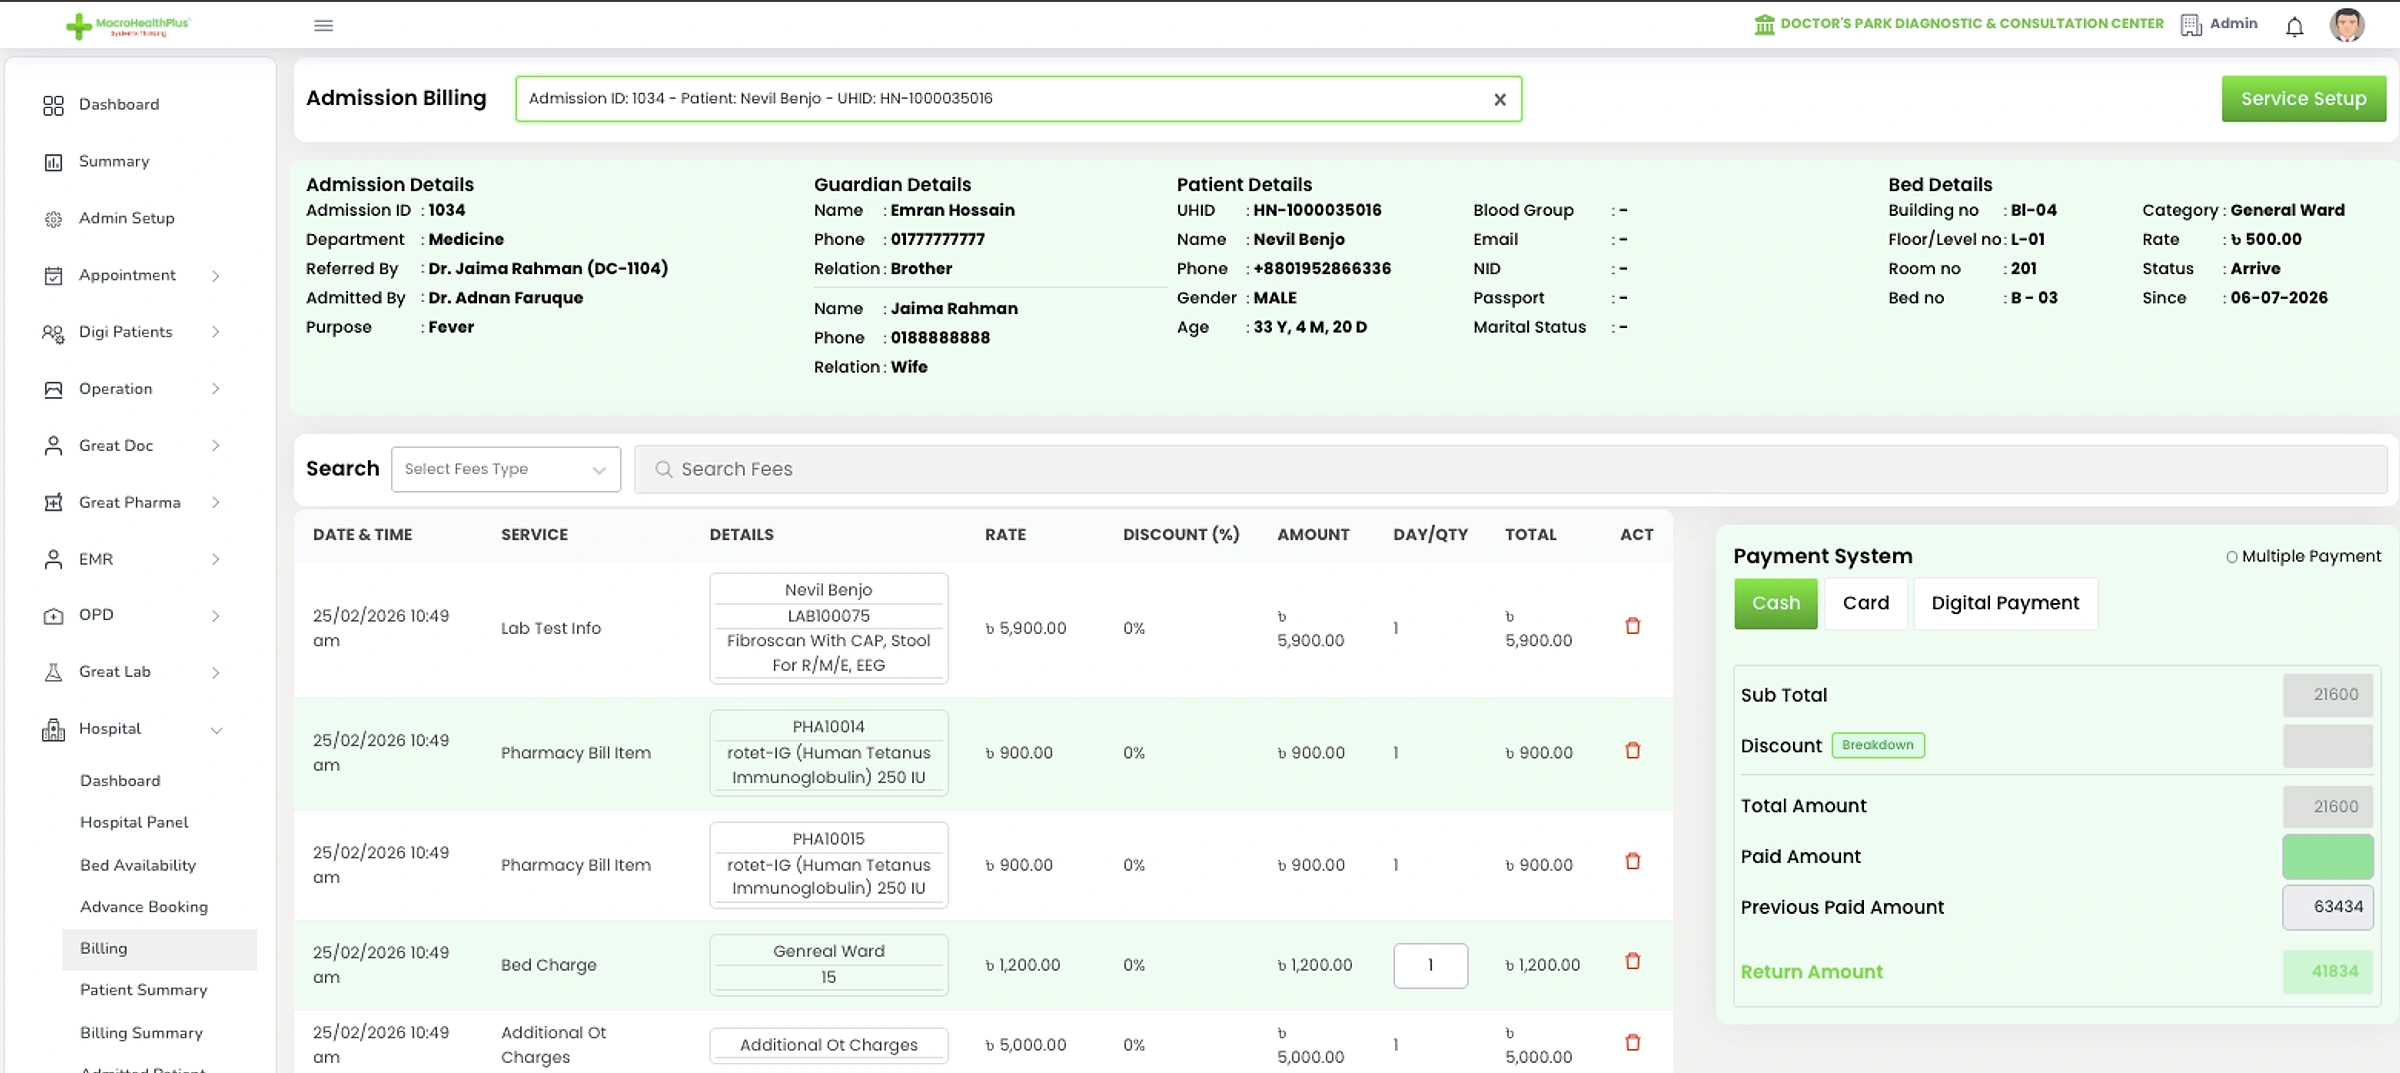
Task: Select the Digital Payment tab
Action: click(x=2004, y=603)
